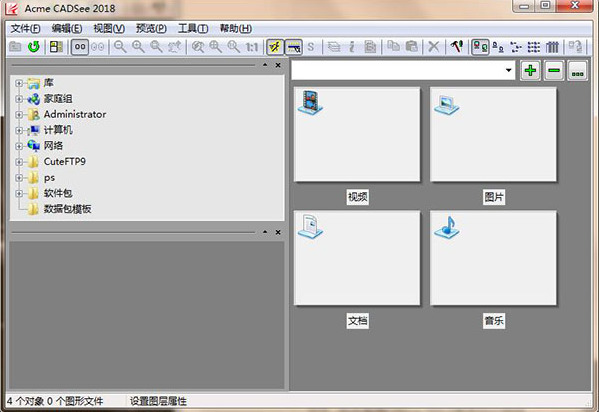Screen dimensions: 599x412
Task: Click the zoom previous magnifier icon
Action: 198,47
